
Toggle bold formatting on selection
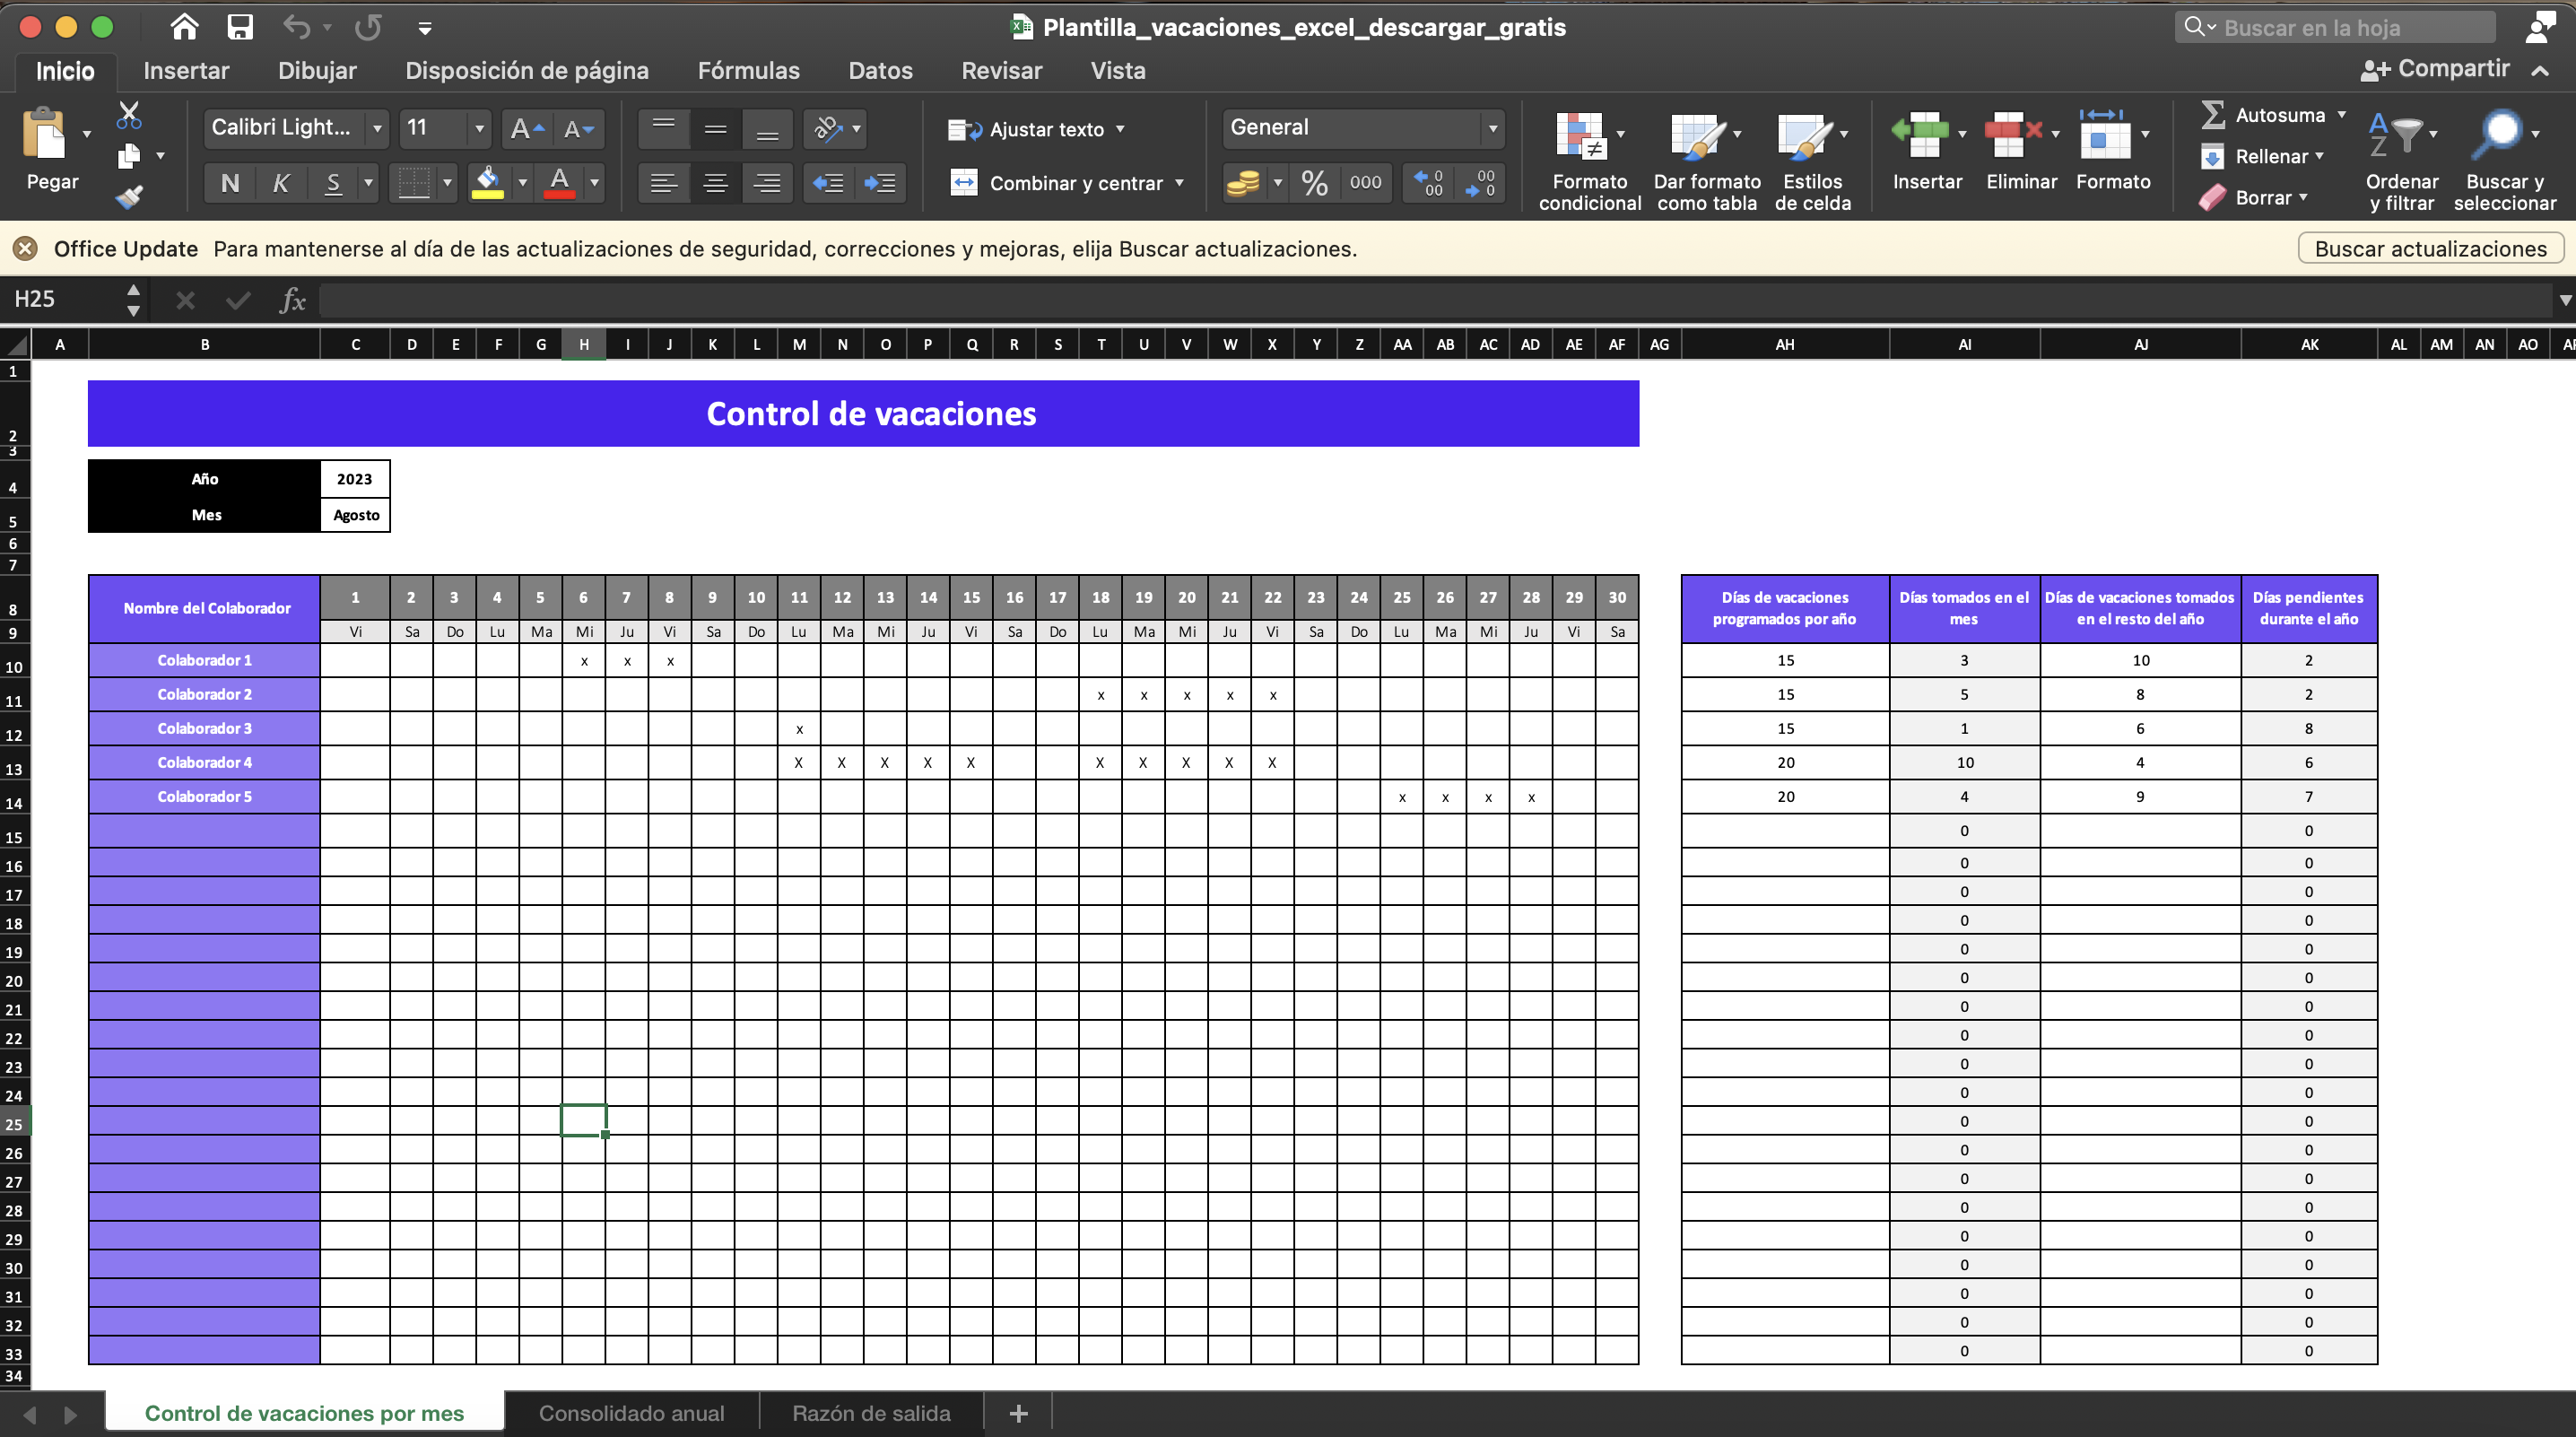tap(230, 182)
